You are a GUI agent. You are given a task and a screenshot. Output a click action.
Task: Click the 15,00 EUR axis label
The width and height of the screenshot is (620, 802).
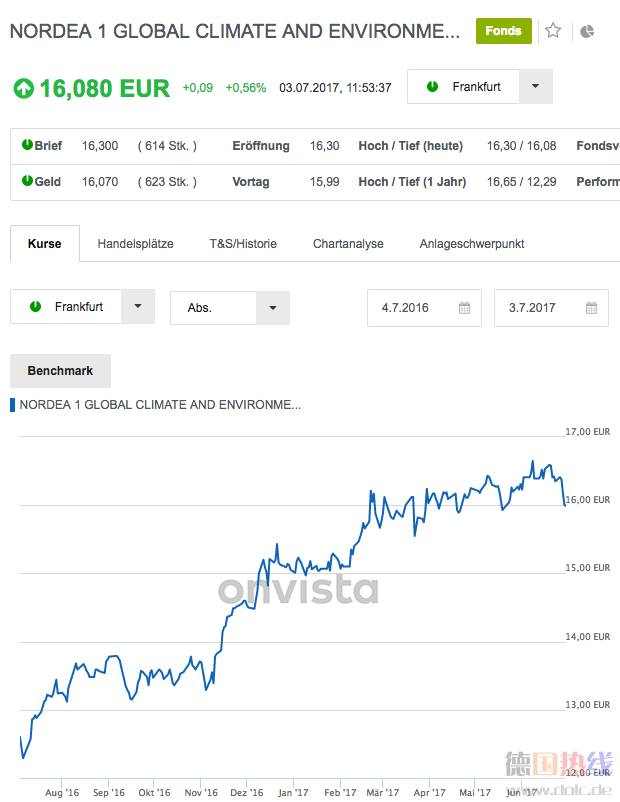[x=587, y=568]
